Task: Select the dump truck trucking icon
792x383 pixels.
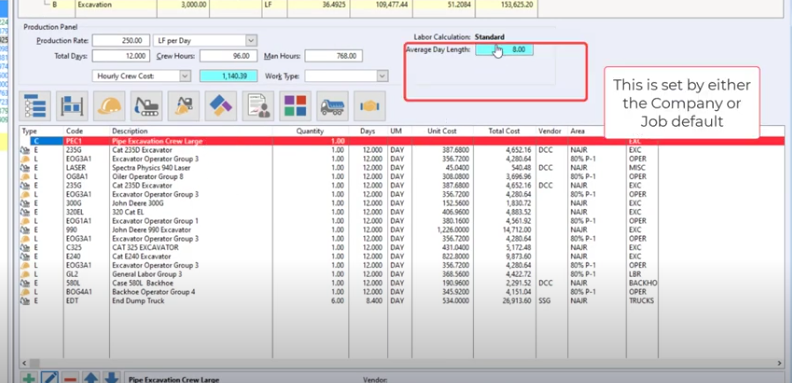Action: click(332, 106)
